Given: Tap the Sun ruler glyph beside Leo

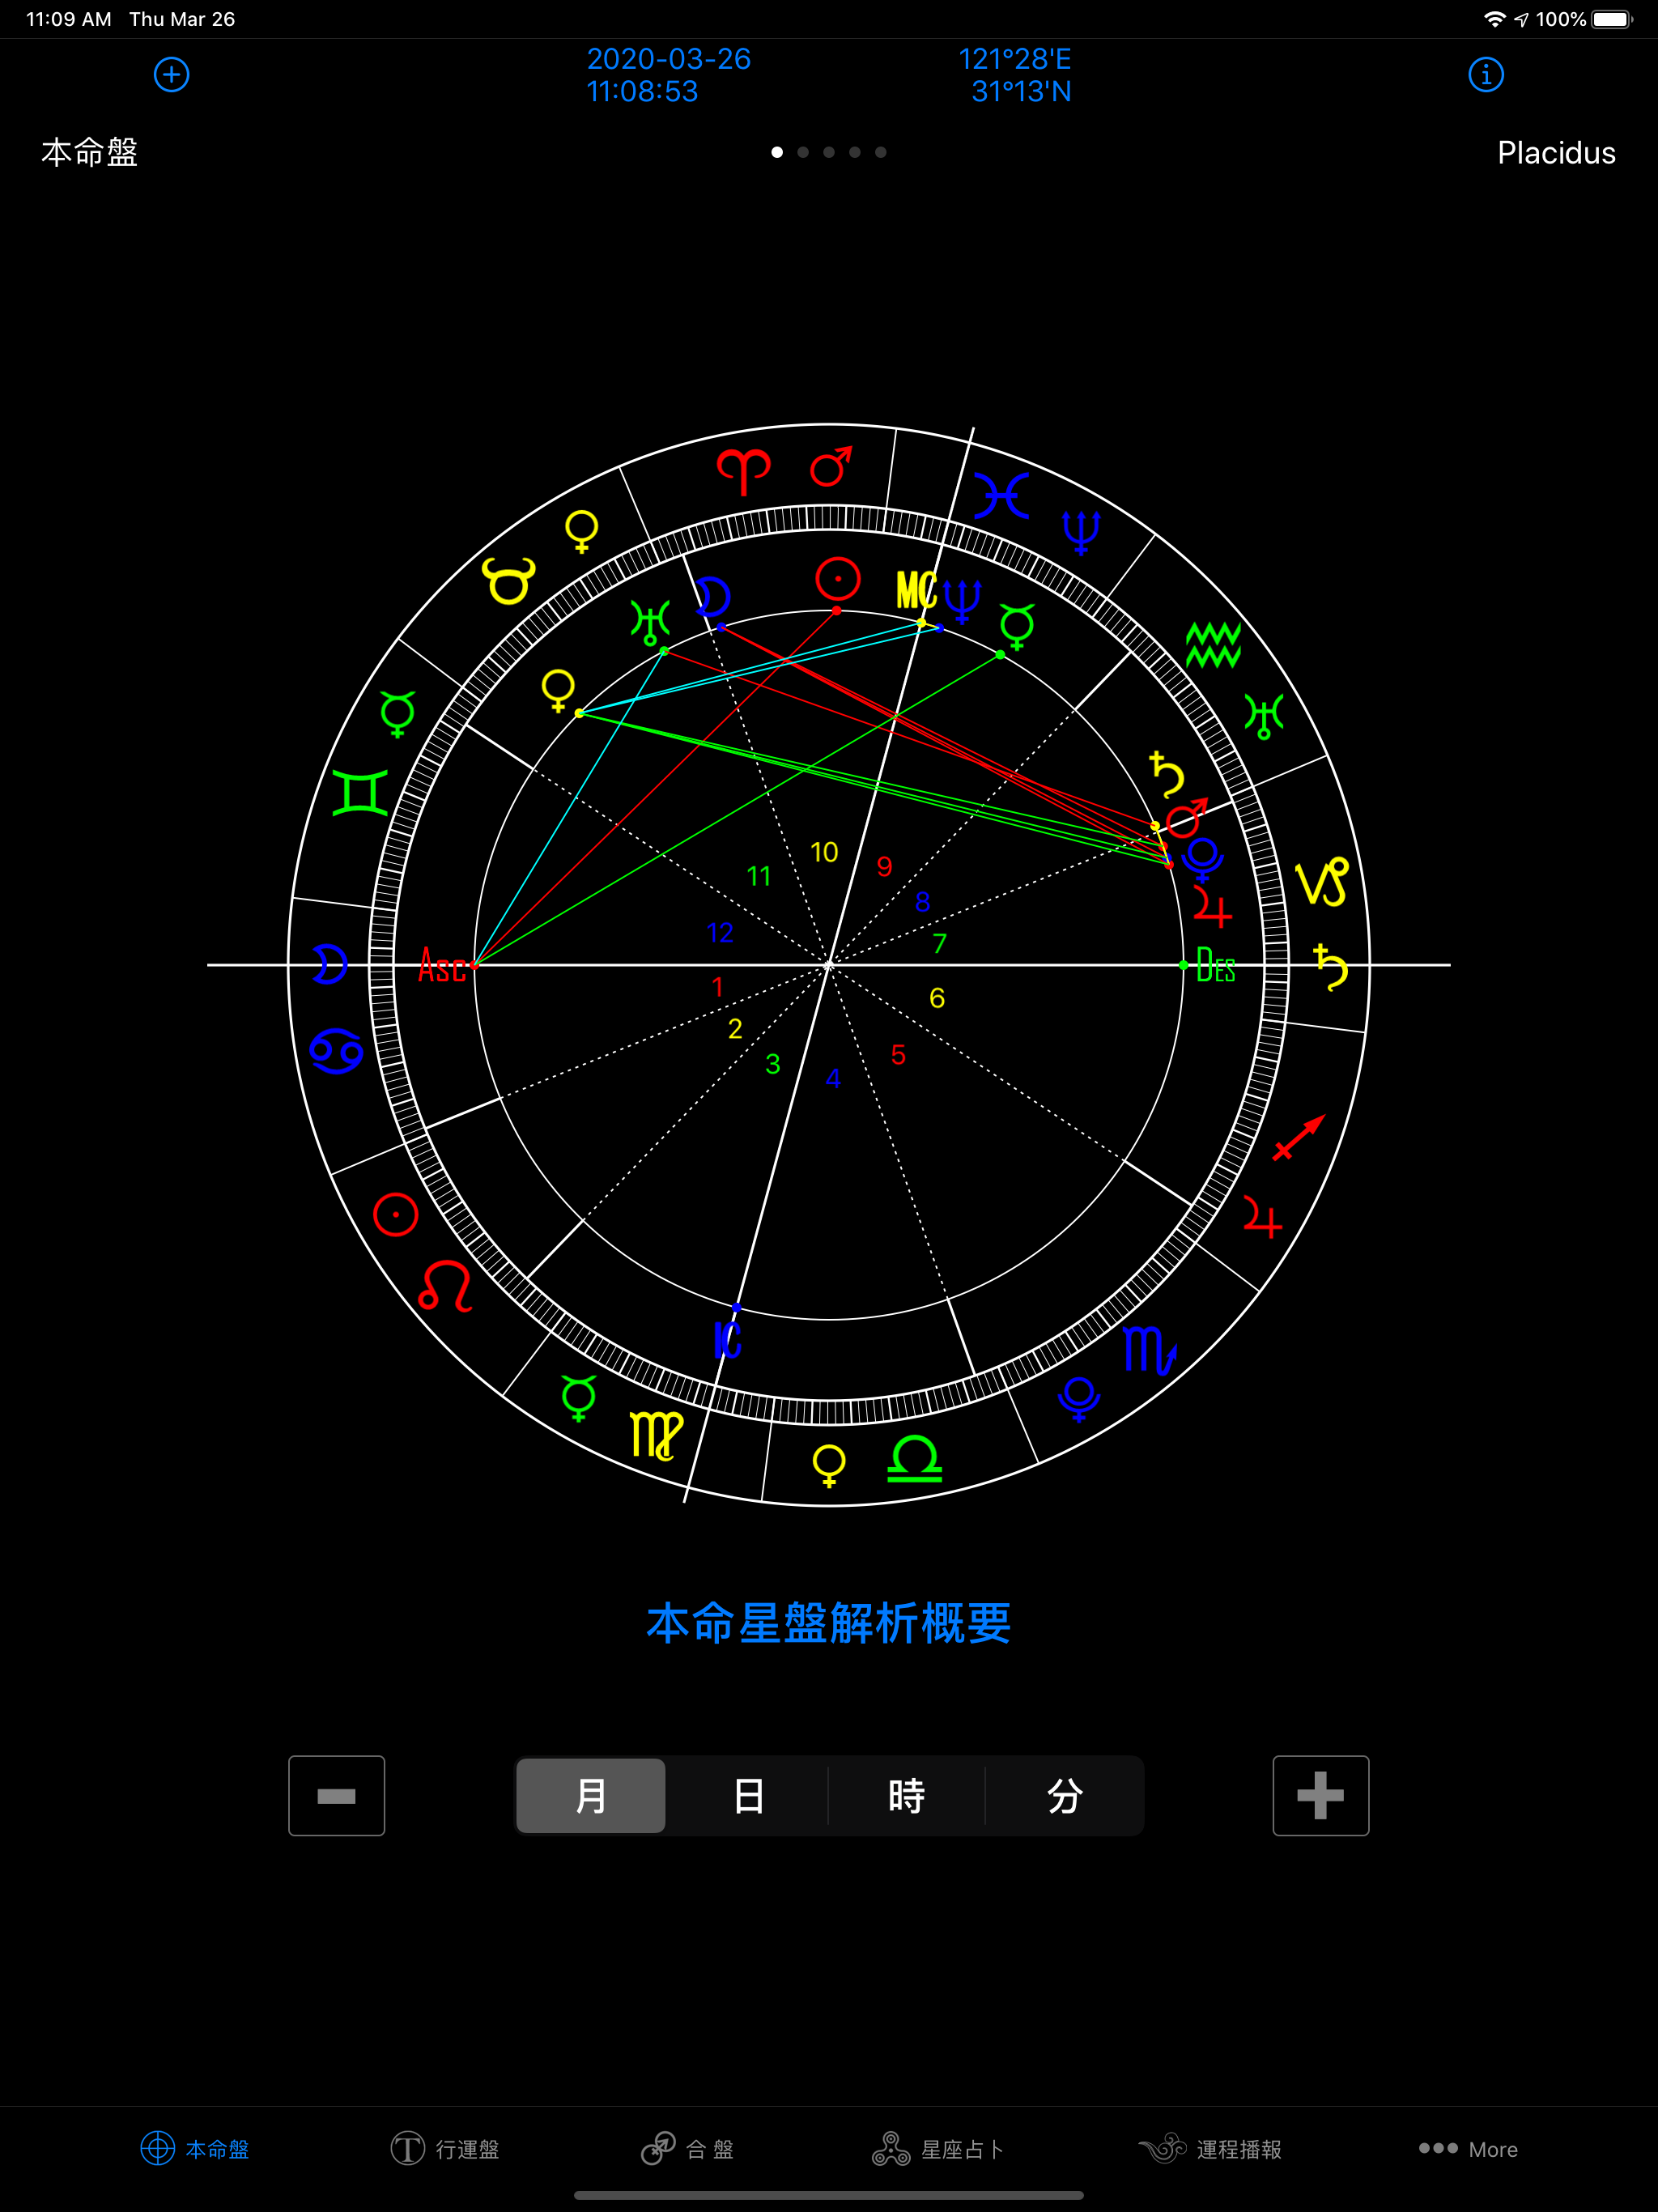Looking at the screenshot, I should (395, 1214).
